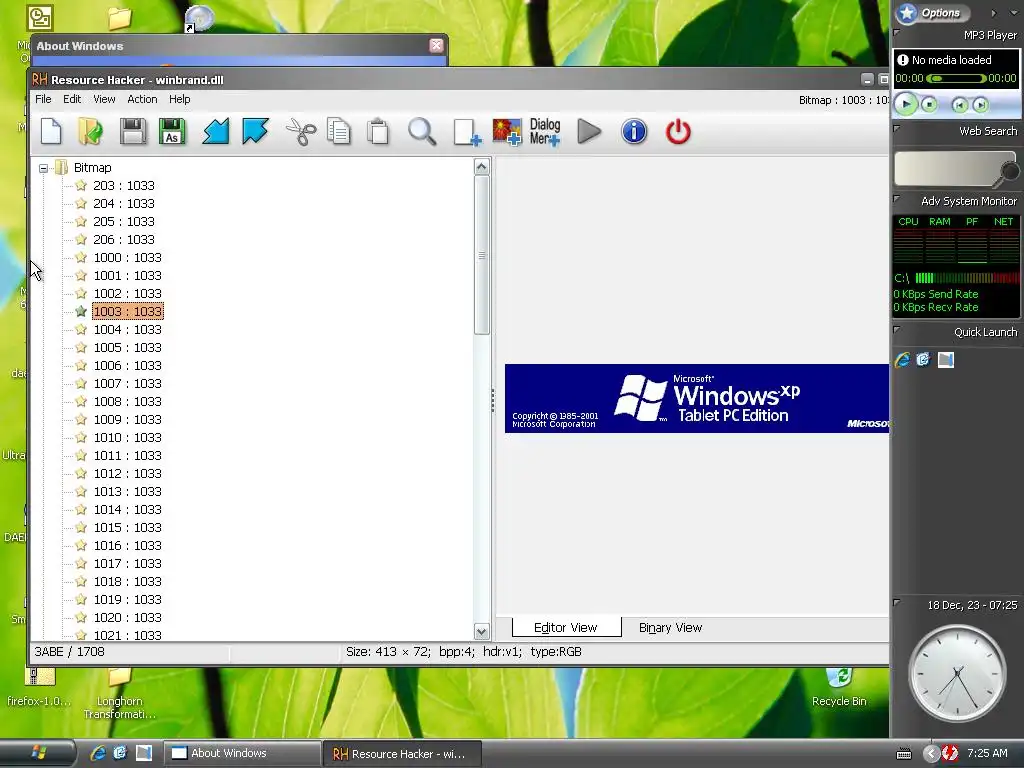This screenshot has height=768, width=1024.
Task: Copy using the two-pages icon
Action: 339,131
